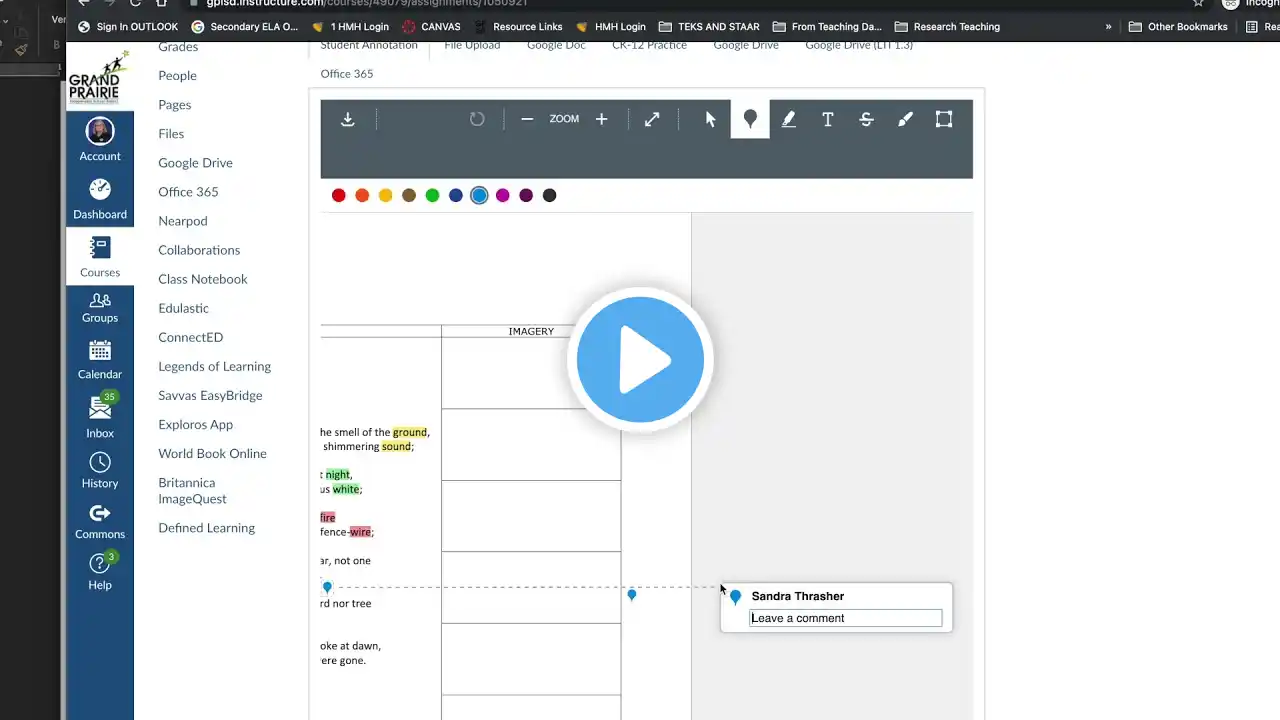Rotate the document with refresh arrow
1280x720 pixels.
tap(477, 119)
